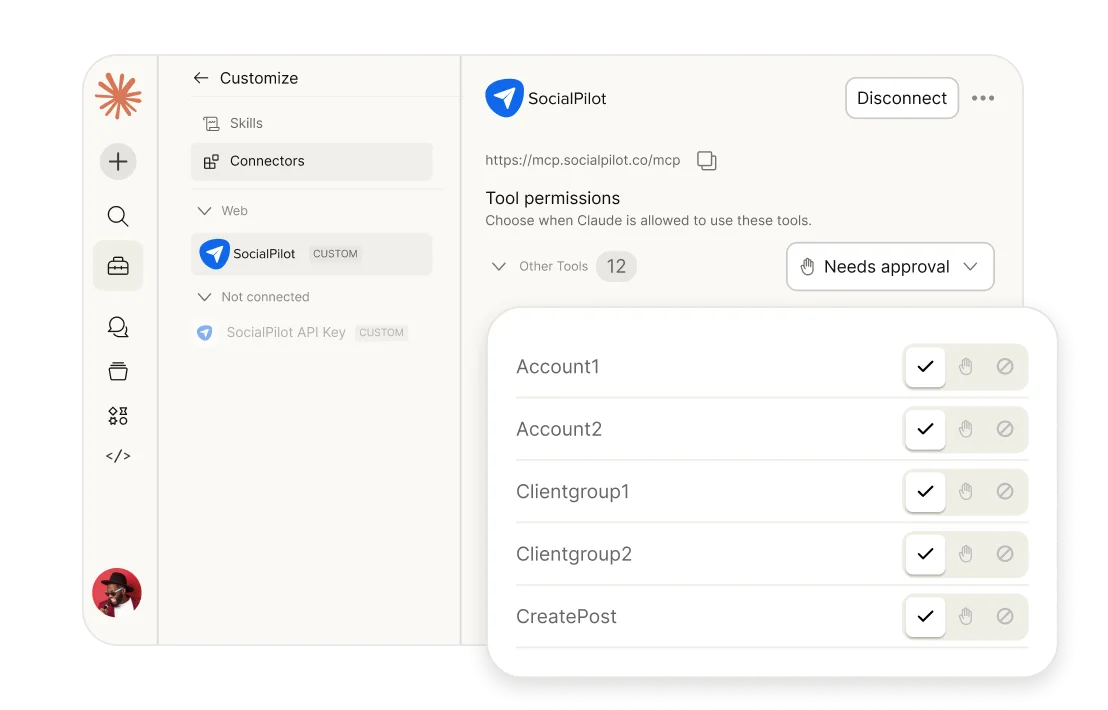The height and width of the screenshot is (710, 1108).
Task: Set Clientgroup2 to needs approval hand
Action: point(965,554)
